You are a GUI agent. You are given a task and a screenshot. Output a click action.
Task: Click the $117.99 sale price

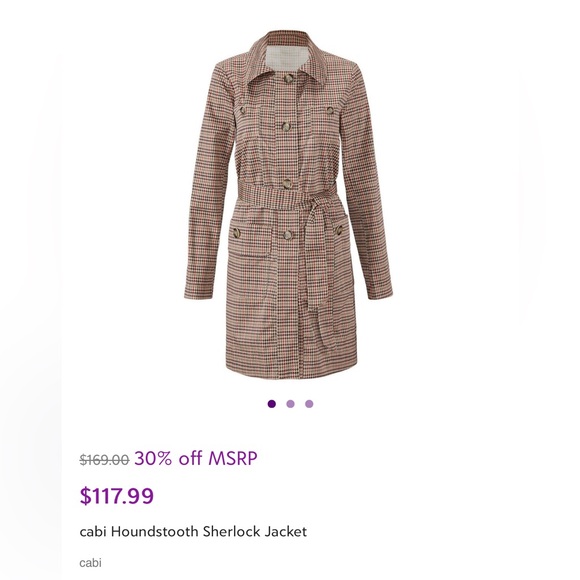[x=117, y=496]
